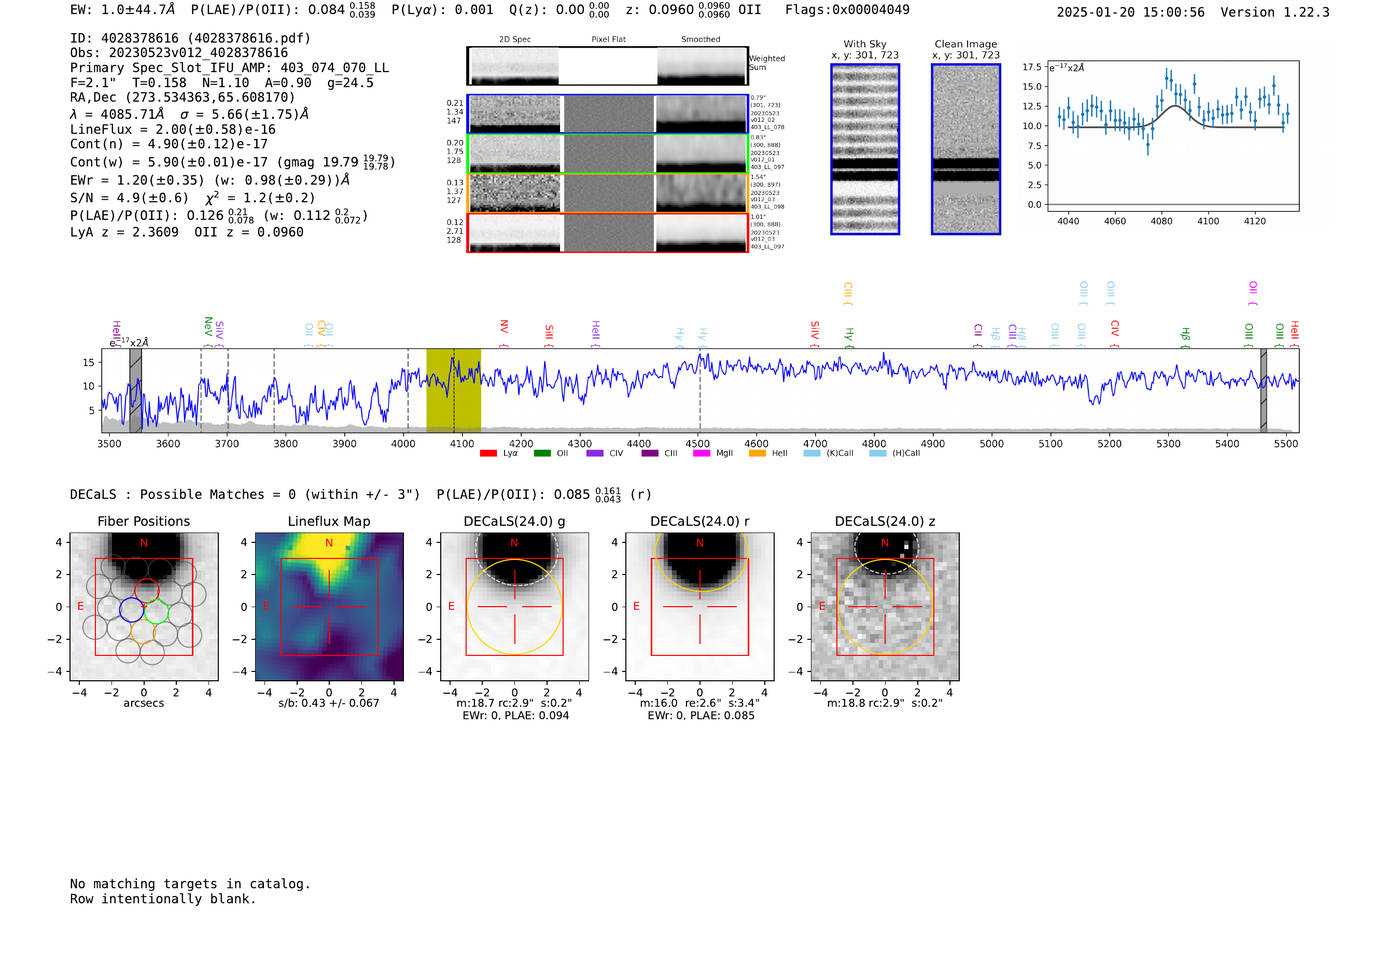Click the 403_LL_078 fiber label
Image resolution: width=1400 pixels, height=953 pixels.
(x=768, y=128)
